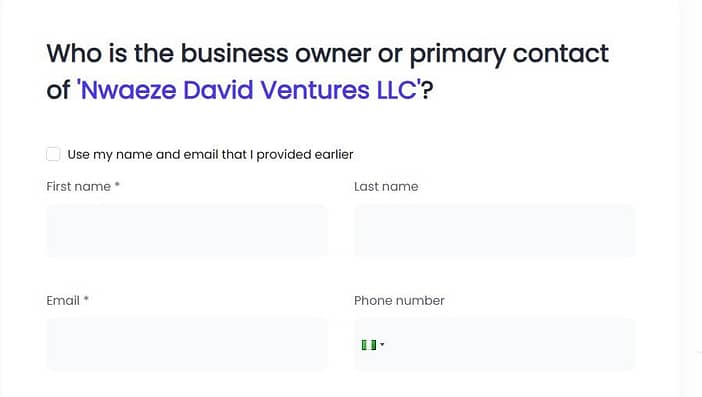Image resolution: width=702 pixels, height=397 pixels.
Task: Focus the First name input field
Action: [x=187, y=231]
